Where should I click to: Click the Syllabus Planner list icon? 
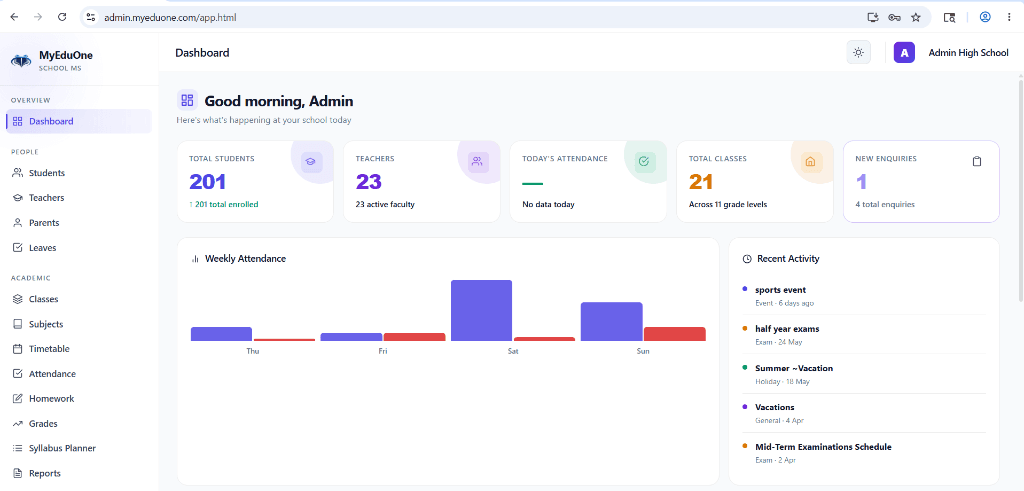(18, 449)
